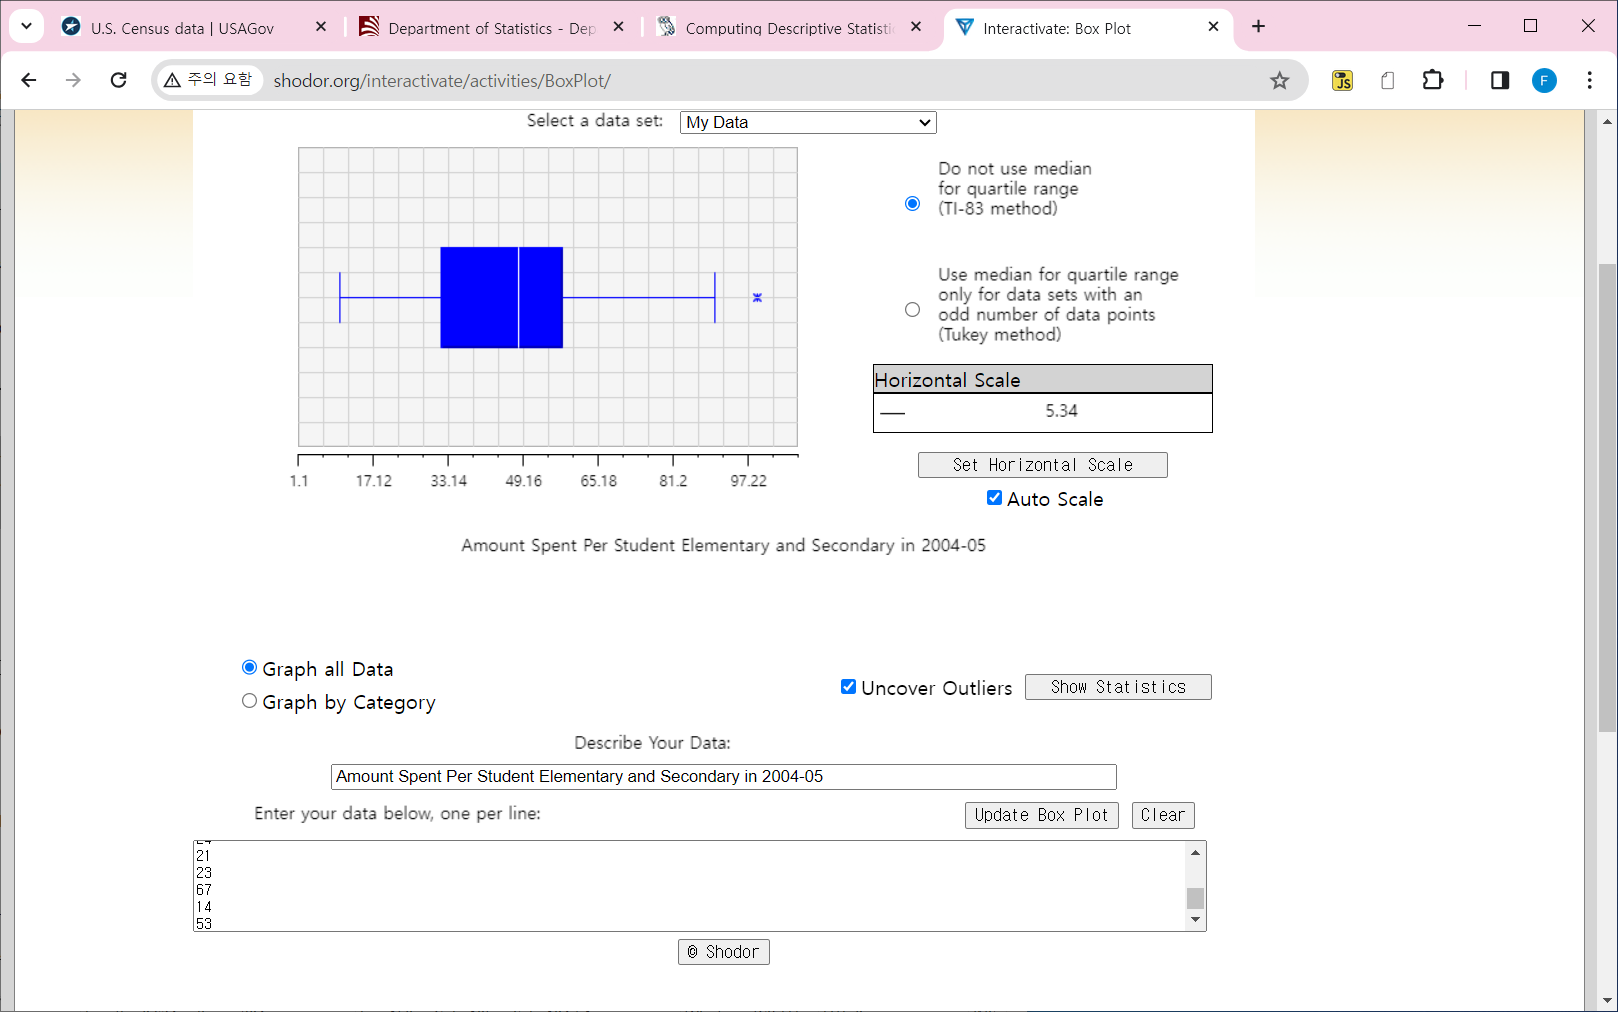Bookmark this page with the star icon
The width and height of the screenshot is (1618, 1012).
click(1279, 80)
